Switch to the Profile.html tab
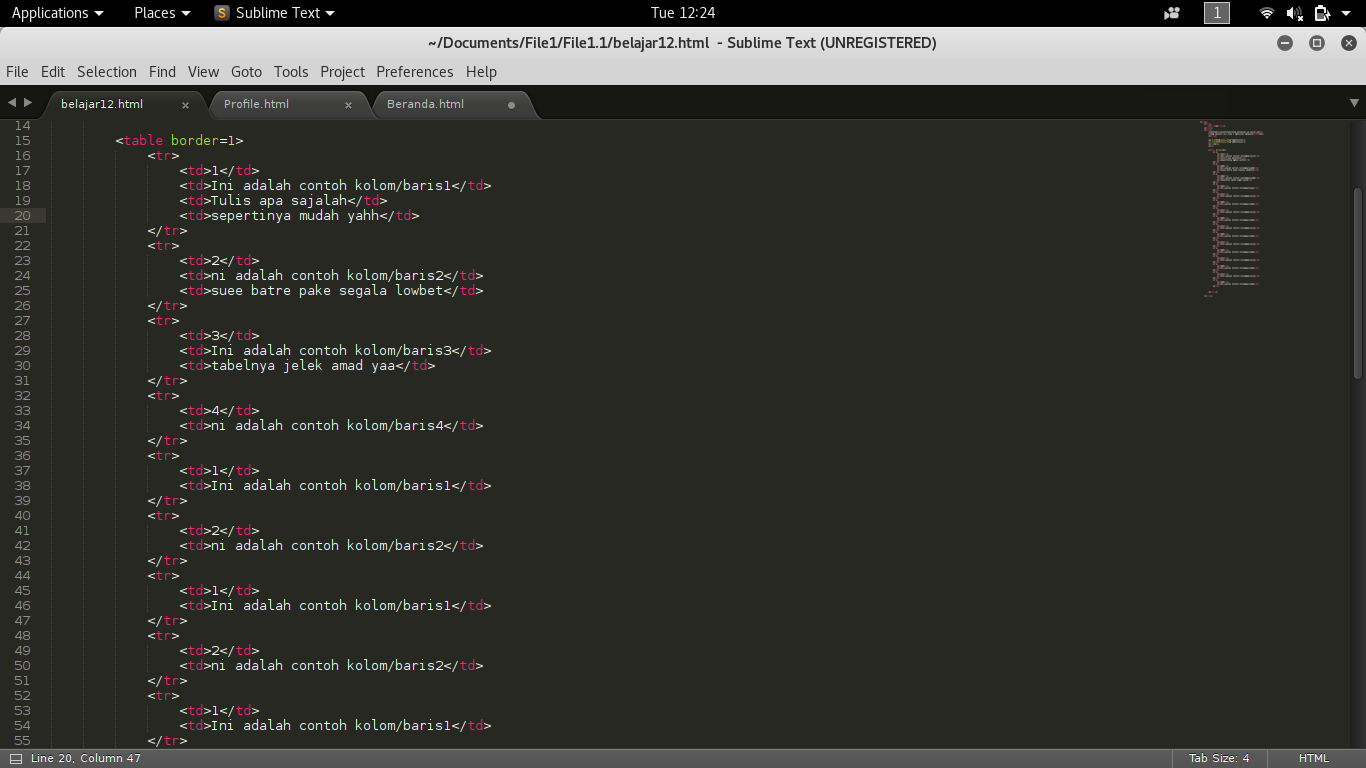 coord(256,103)
